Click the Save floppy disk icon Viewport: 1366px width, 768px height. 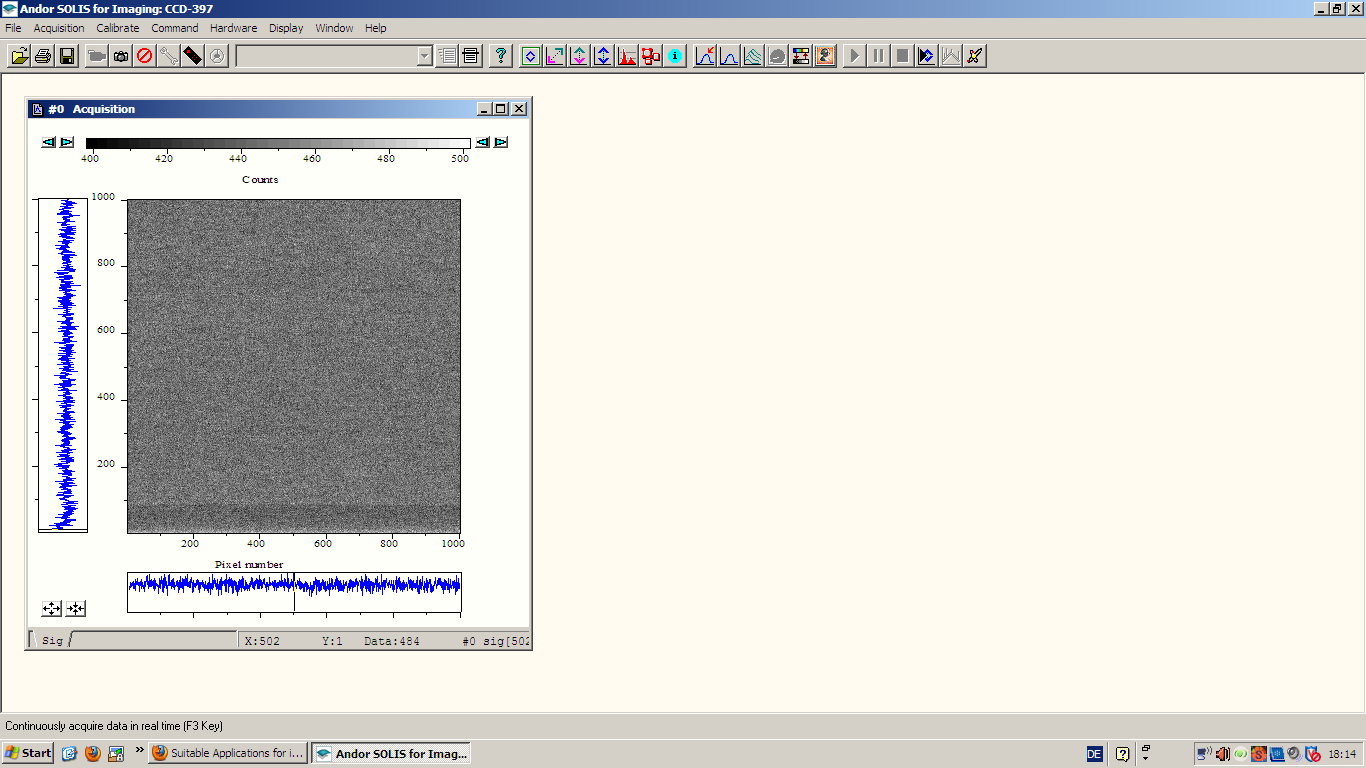point(67,56)
